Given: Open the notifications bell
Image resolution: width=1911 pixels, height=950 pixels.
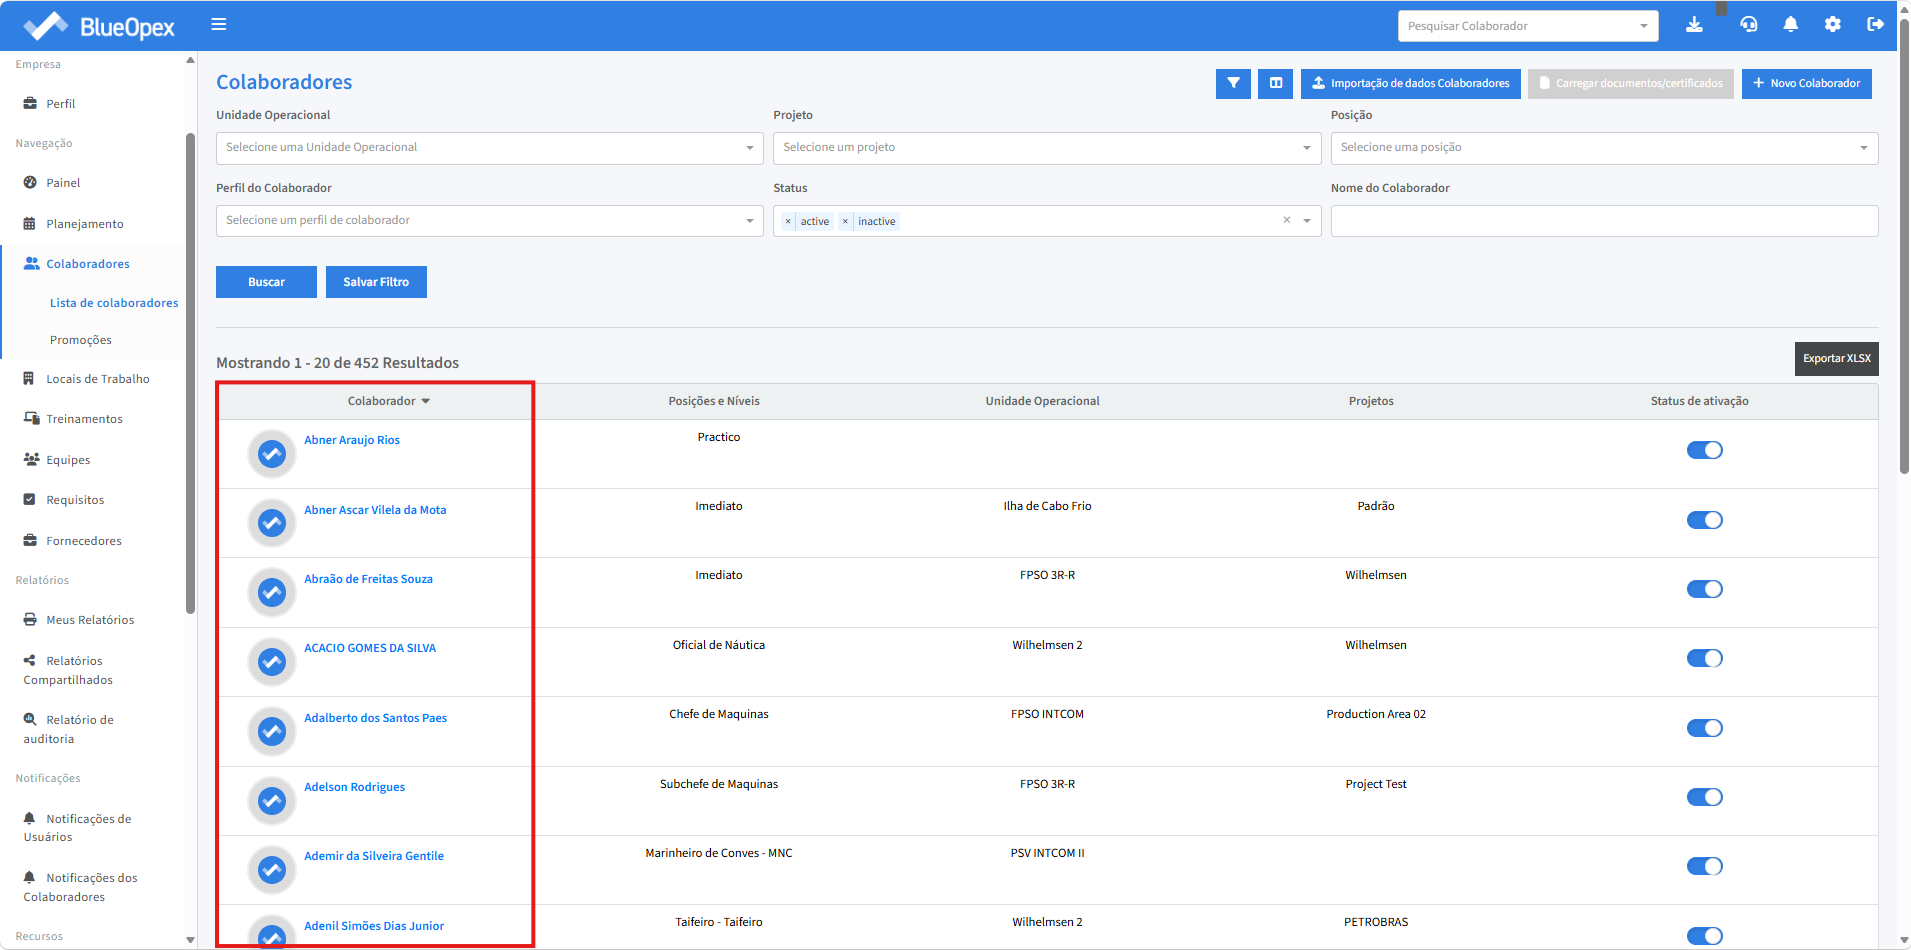Looking at the screenshot, I should pyautogui.click(x=1791, y=25).
